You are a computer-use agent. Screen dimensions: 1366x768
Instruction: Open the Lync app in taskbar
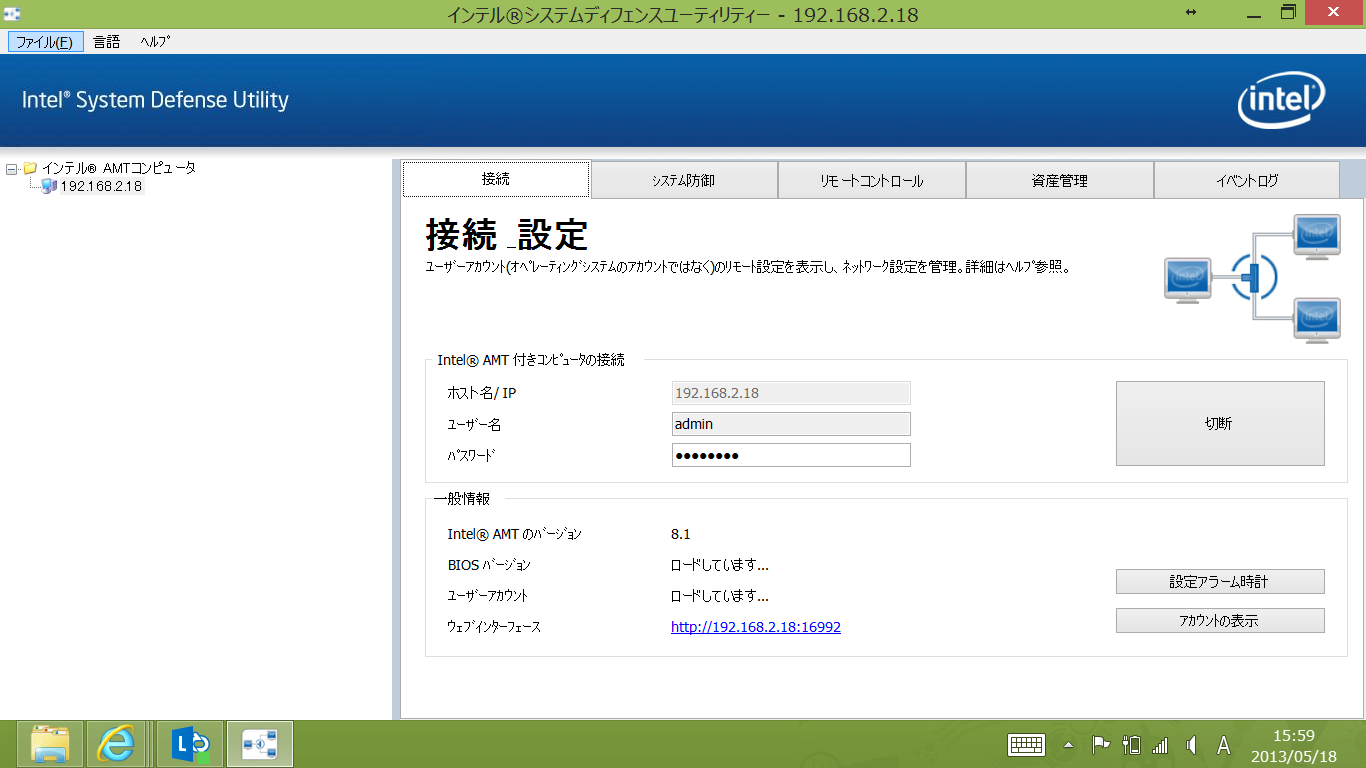click(190, 744)
